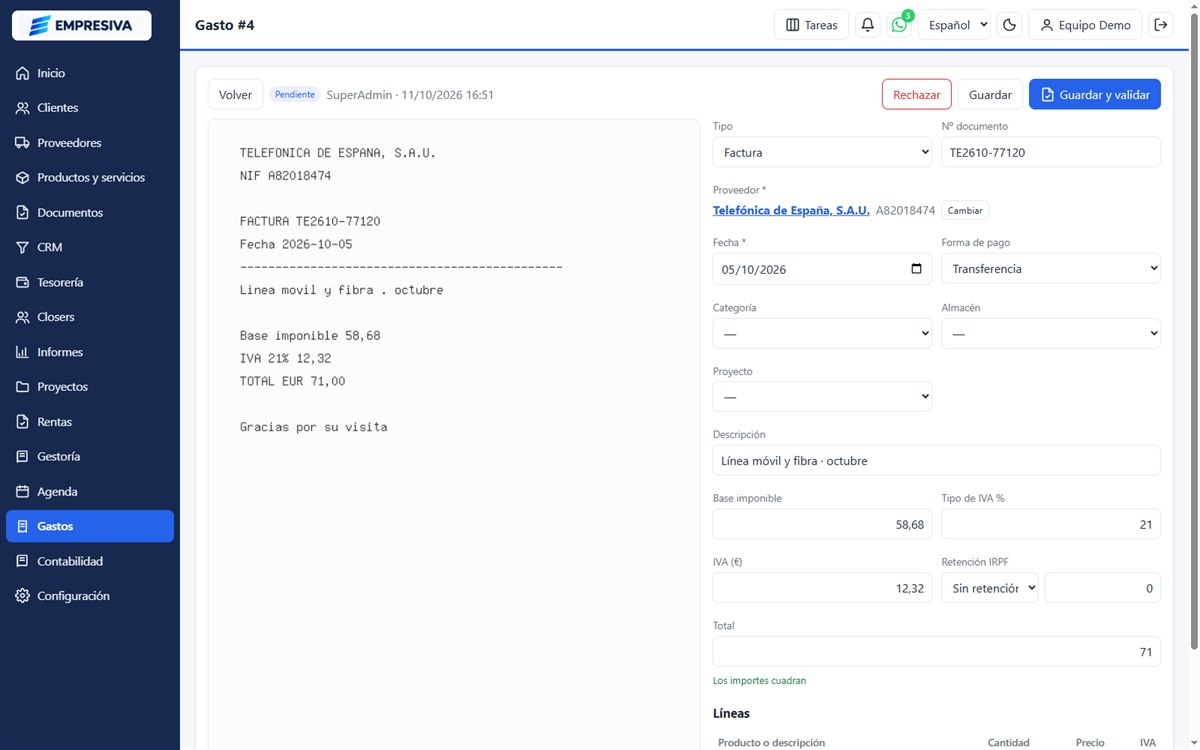Image resolution: width=1200 pixels, height=750 pixels.
Task: Open Informes in sidebar
Action: pyautogui.click(x=90, y=352)
